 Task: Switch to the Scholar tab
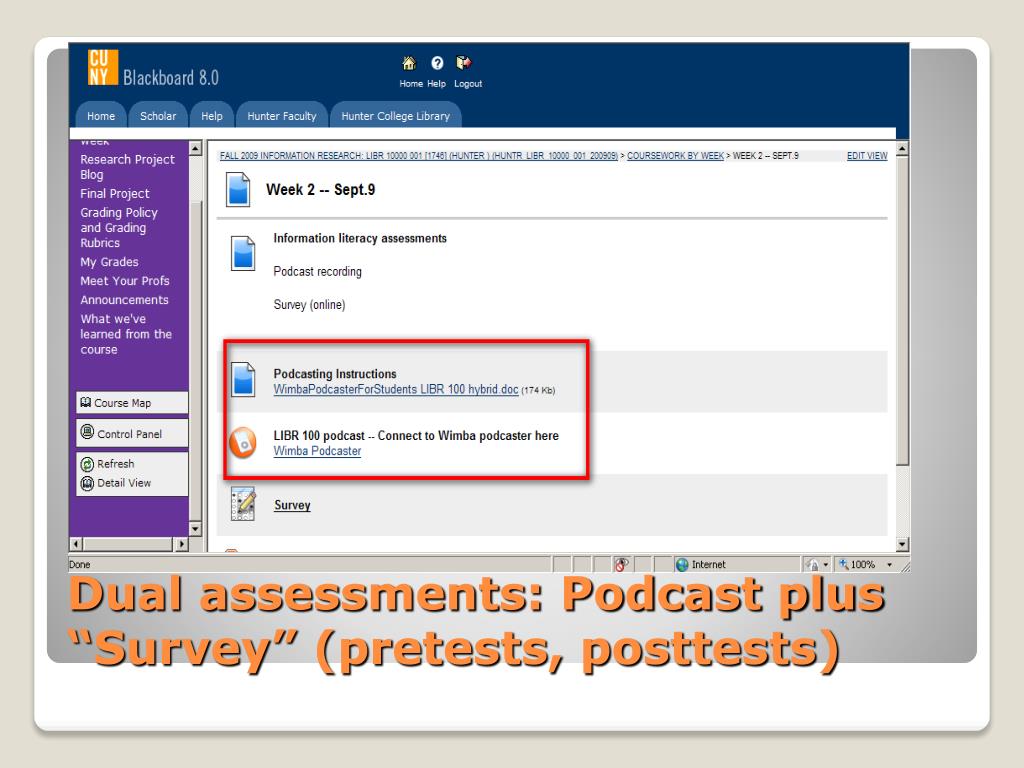tap(158, 116)
